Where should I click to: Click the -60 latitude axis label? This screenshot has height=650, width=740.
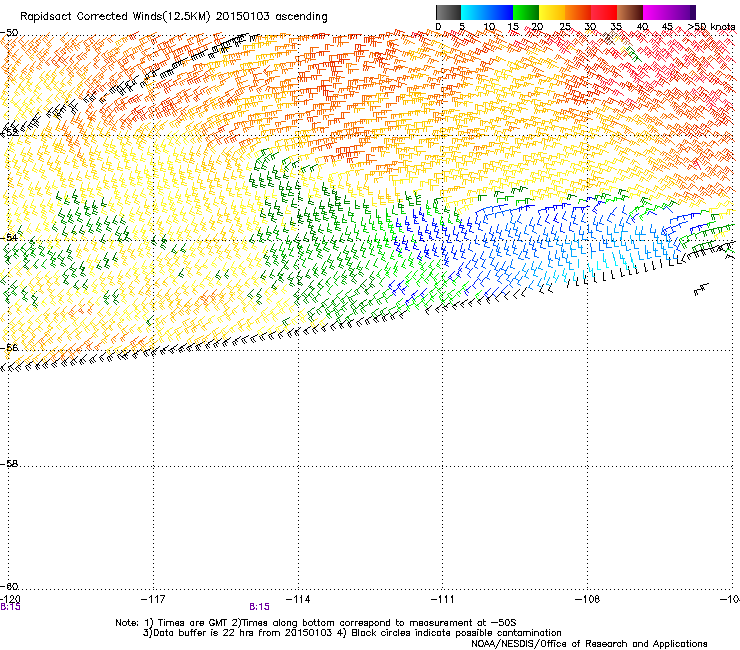coord(9,586)
